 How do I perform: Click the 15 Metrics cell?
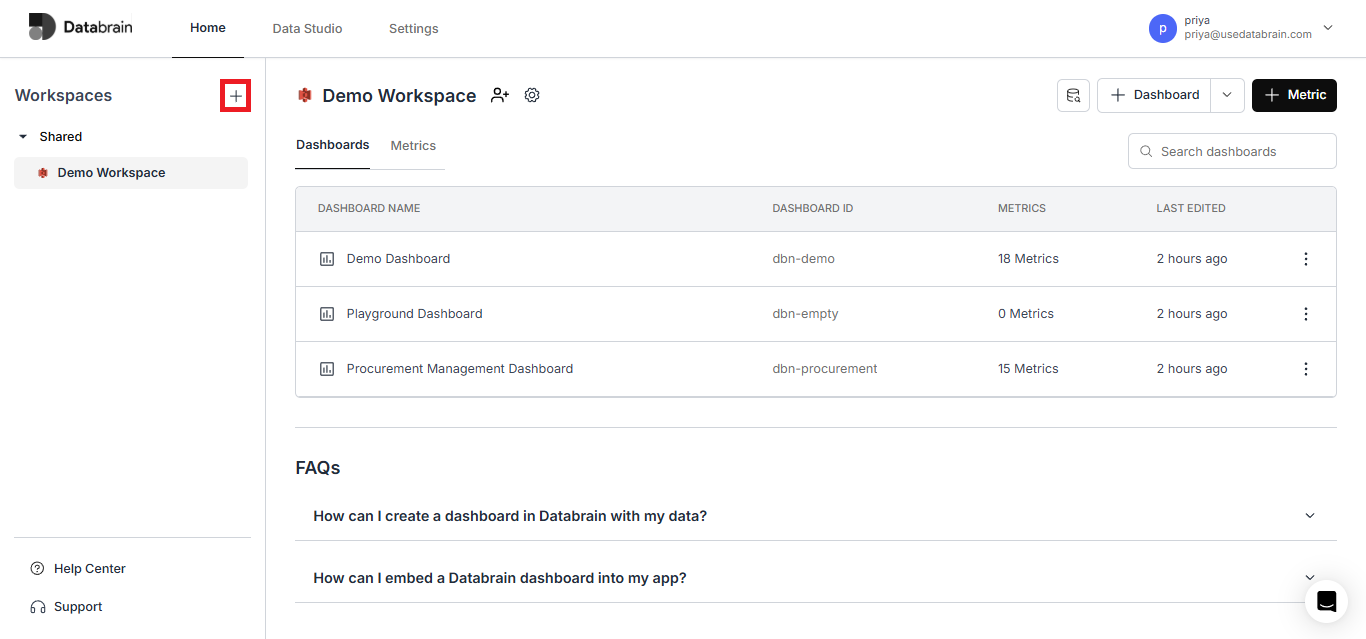click(1028, 369)
